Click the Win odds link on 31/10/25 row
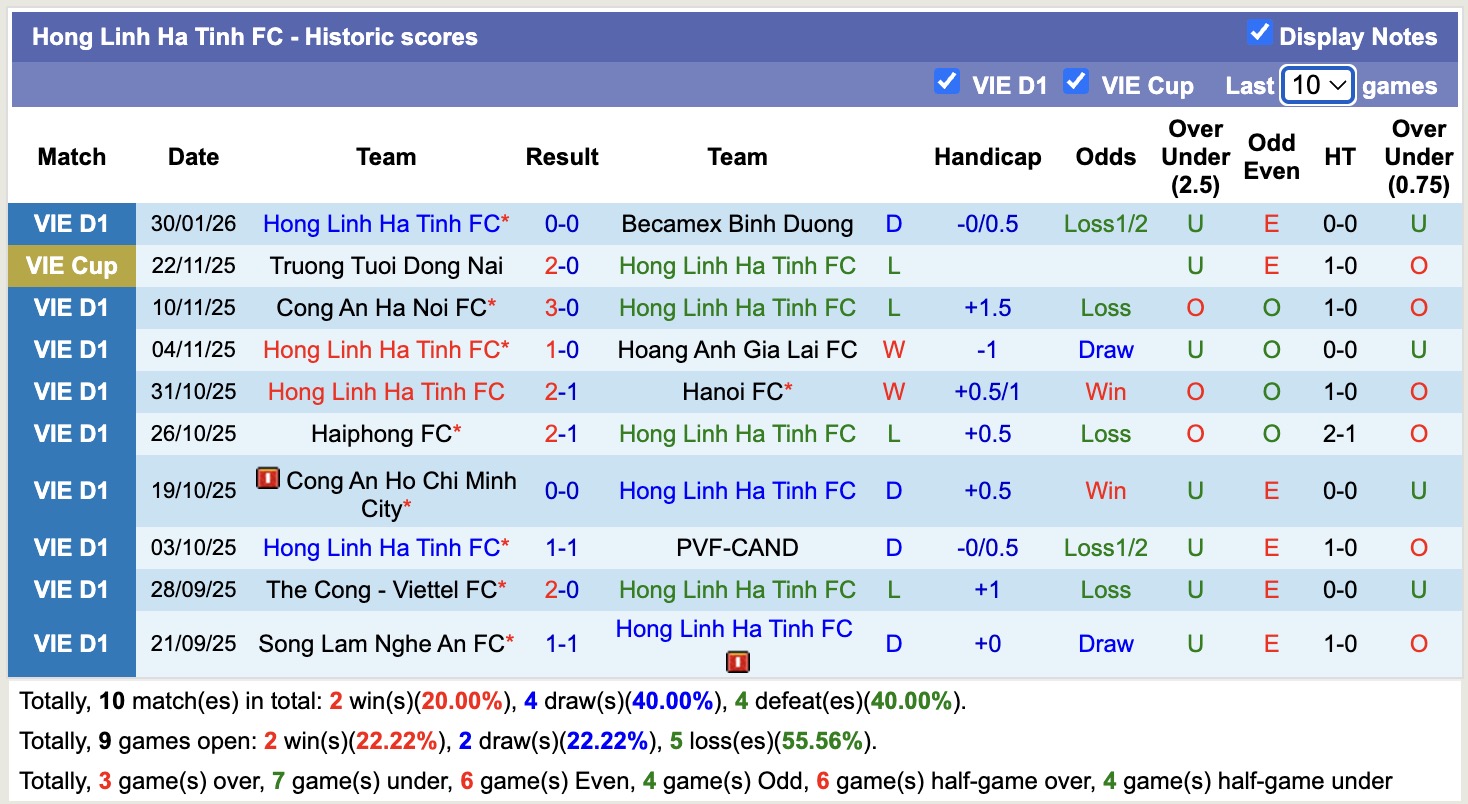The height and width of the screenshot is (804, 1468). [x=1105, y=391]
